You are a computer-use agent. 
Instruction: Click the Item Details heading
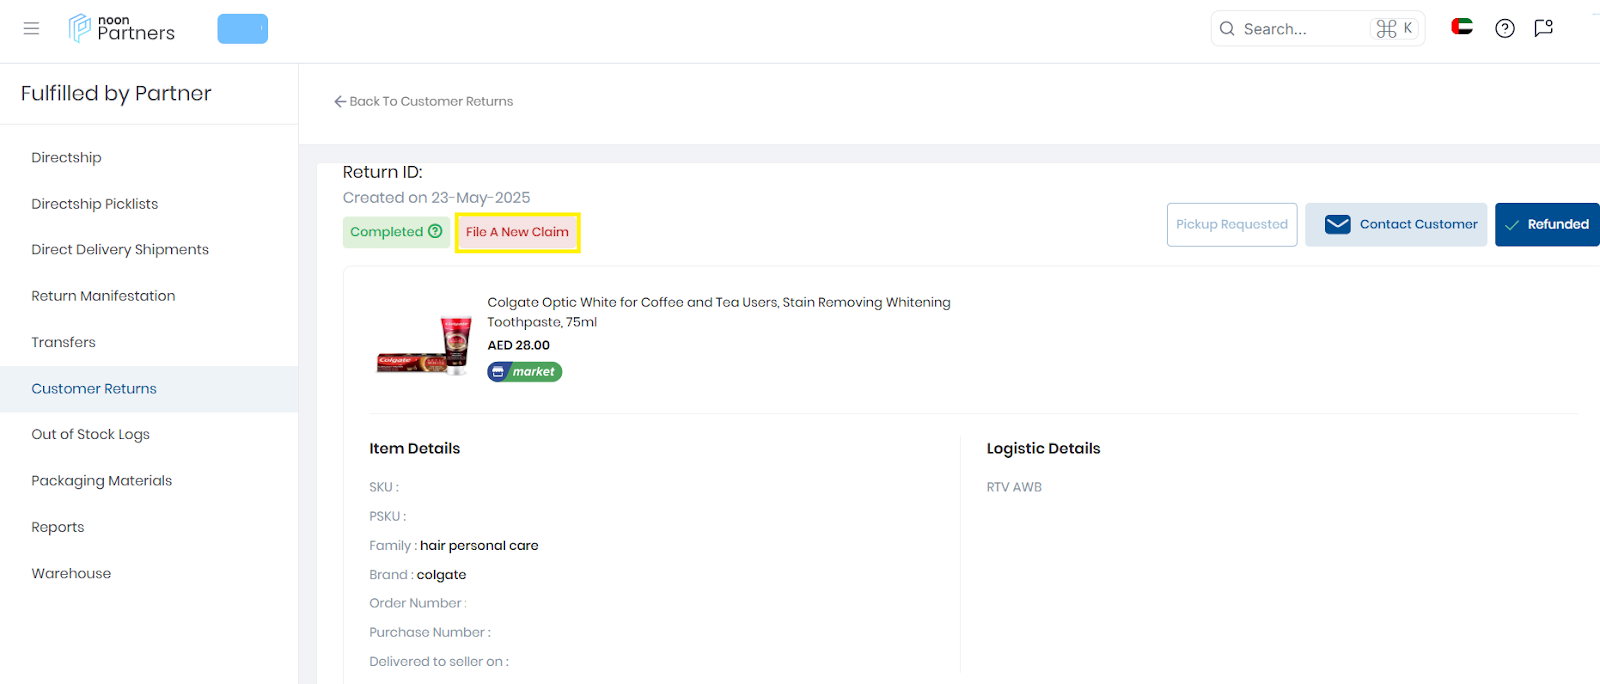[414, 448]
